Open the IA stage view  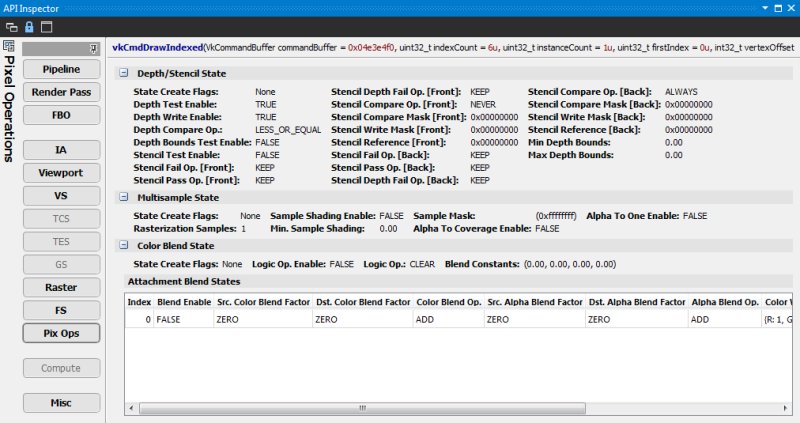pos(61,150)
